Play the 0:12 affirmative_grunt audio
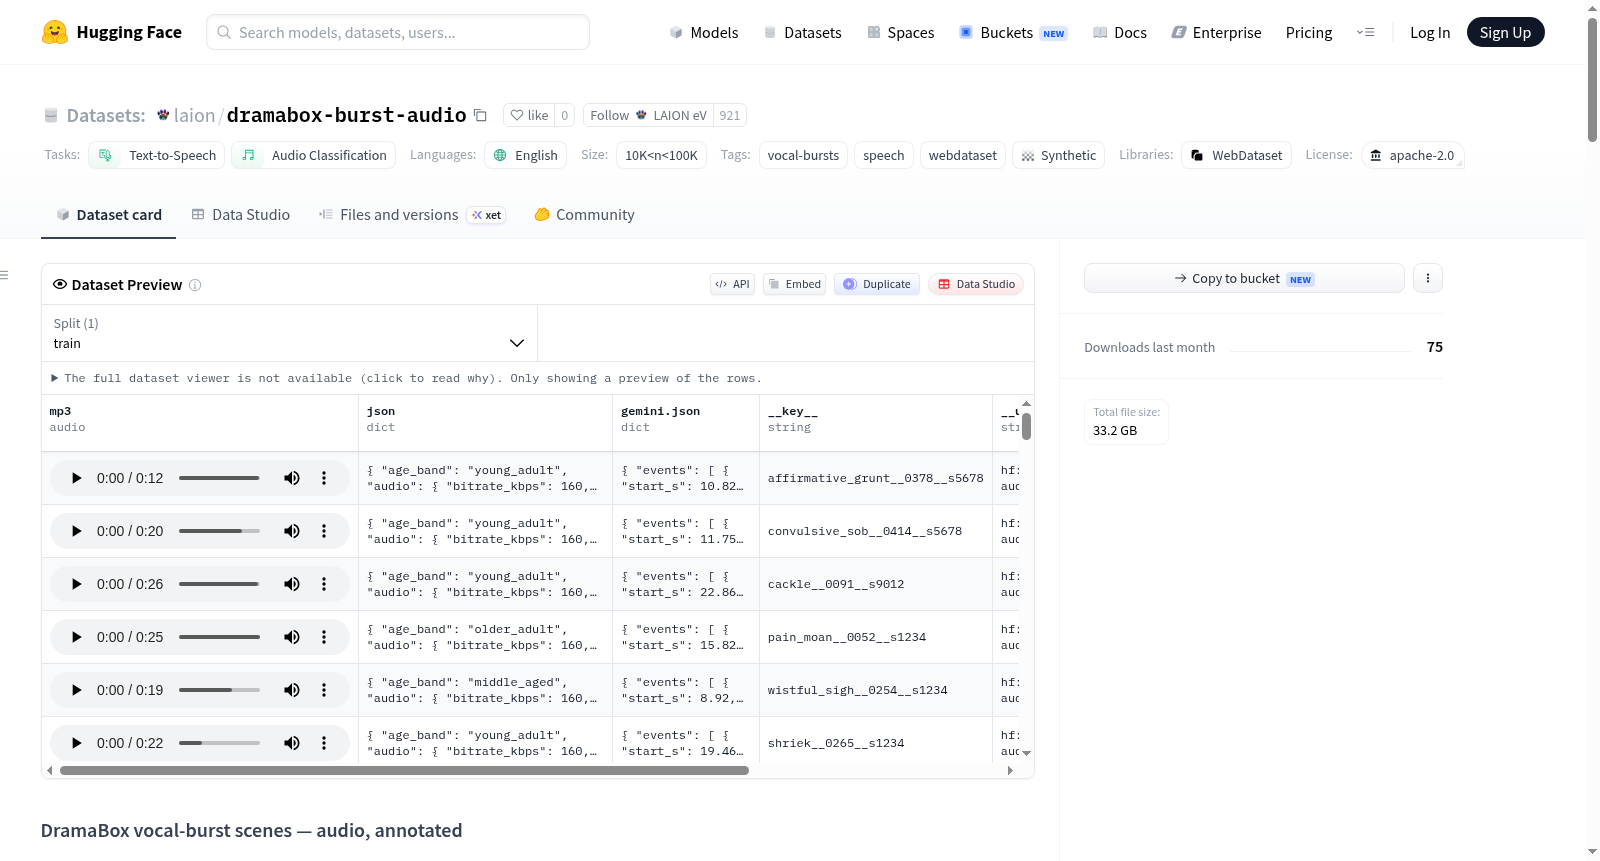1600x861 pixels. 76,478
